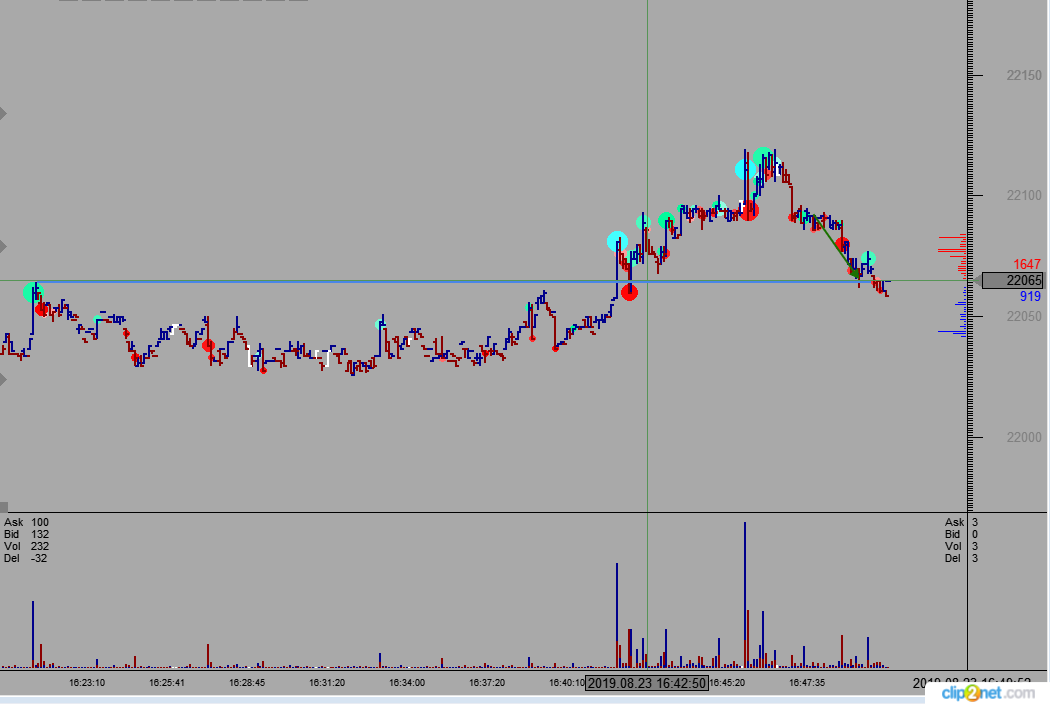Click the Ask 3 readout on the right side

pyautogui.click(x=962, y=522)
